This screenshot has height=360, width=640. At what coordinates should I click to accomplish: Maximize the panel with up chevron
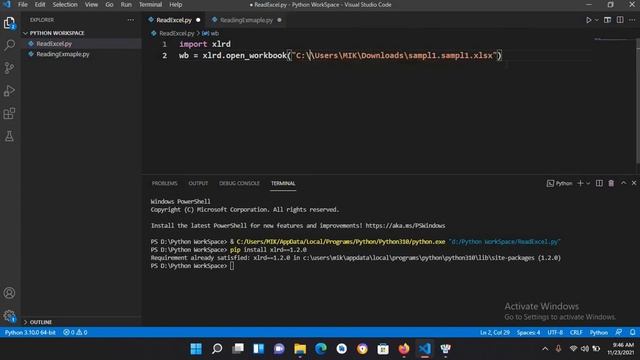(x=623, y=183)
